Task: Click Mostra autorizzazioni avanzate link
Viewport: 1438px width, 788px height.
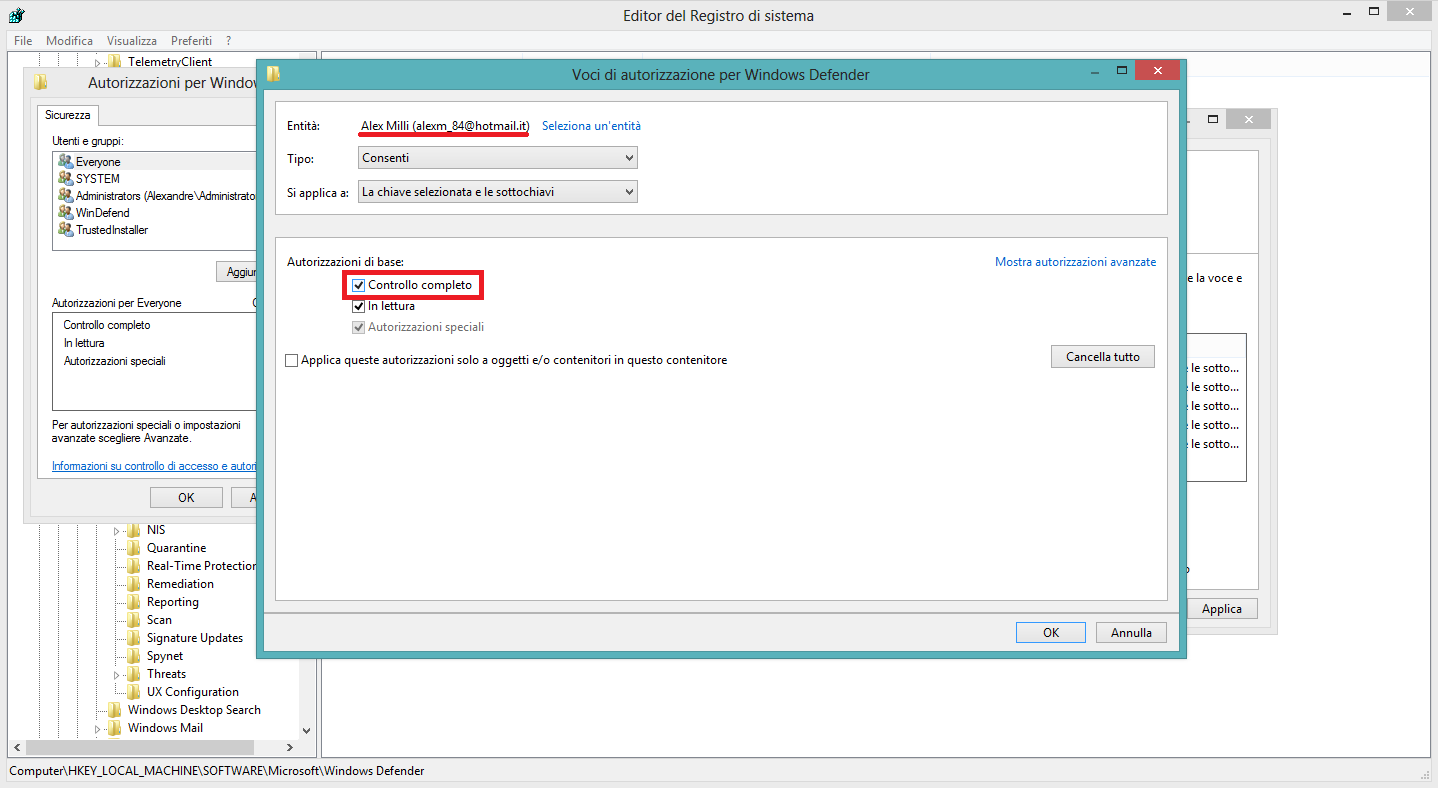Action: coord(1075,262)
